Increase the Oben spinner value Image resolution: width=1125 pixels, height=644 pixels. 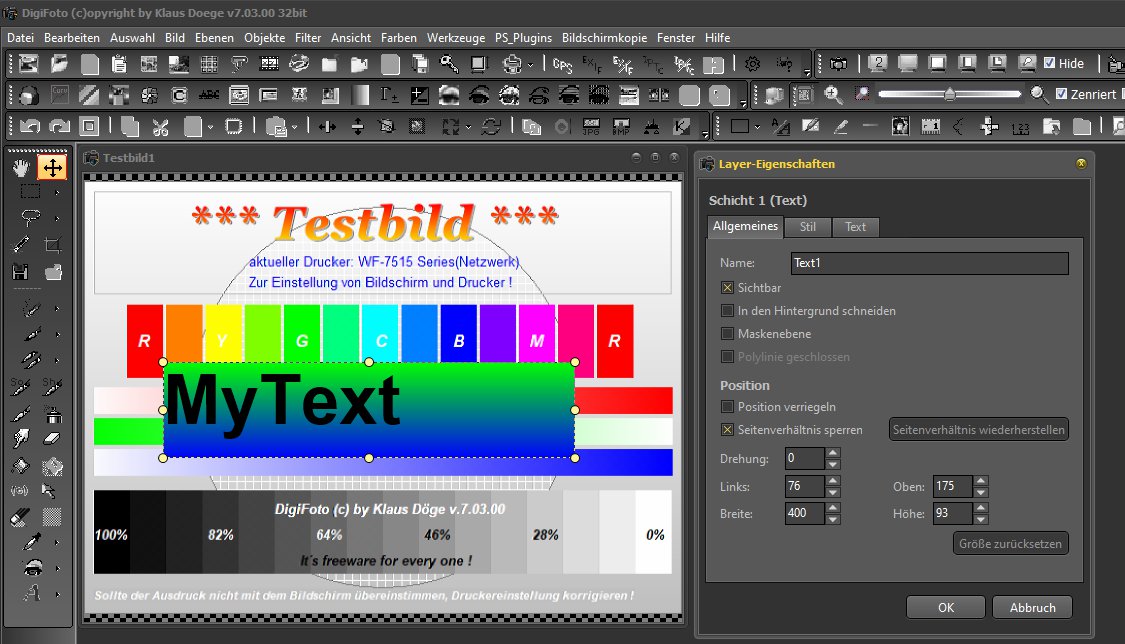(981, 480)
